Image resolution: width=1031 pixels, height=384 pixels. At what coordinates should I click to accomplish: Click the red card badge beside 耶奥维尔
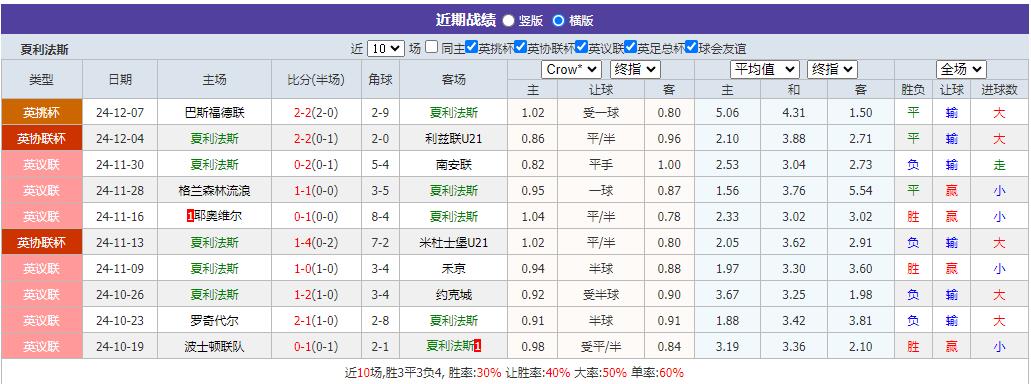191,216
